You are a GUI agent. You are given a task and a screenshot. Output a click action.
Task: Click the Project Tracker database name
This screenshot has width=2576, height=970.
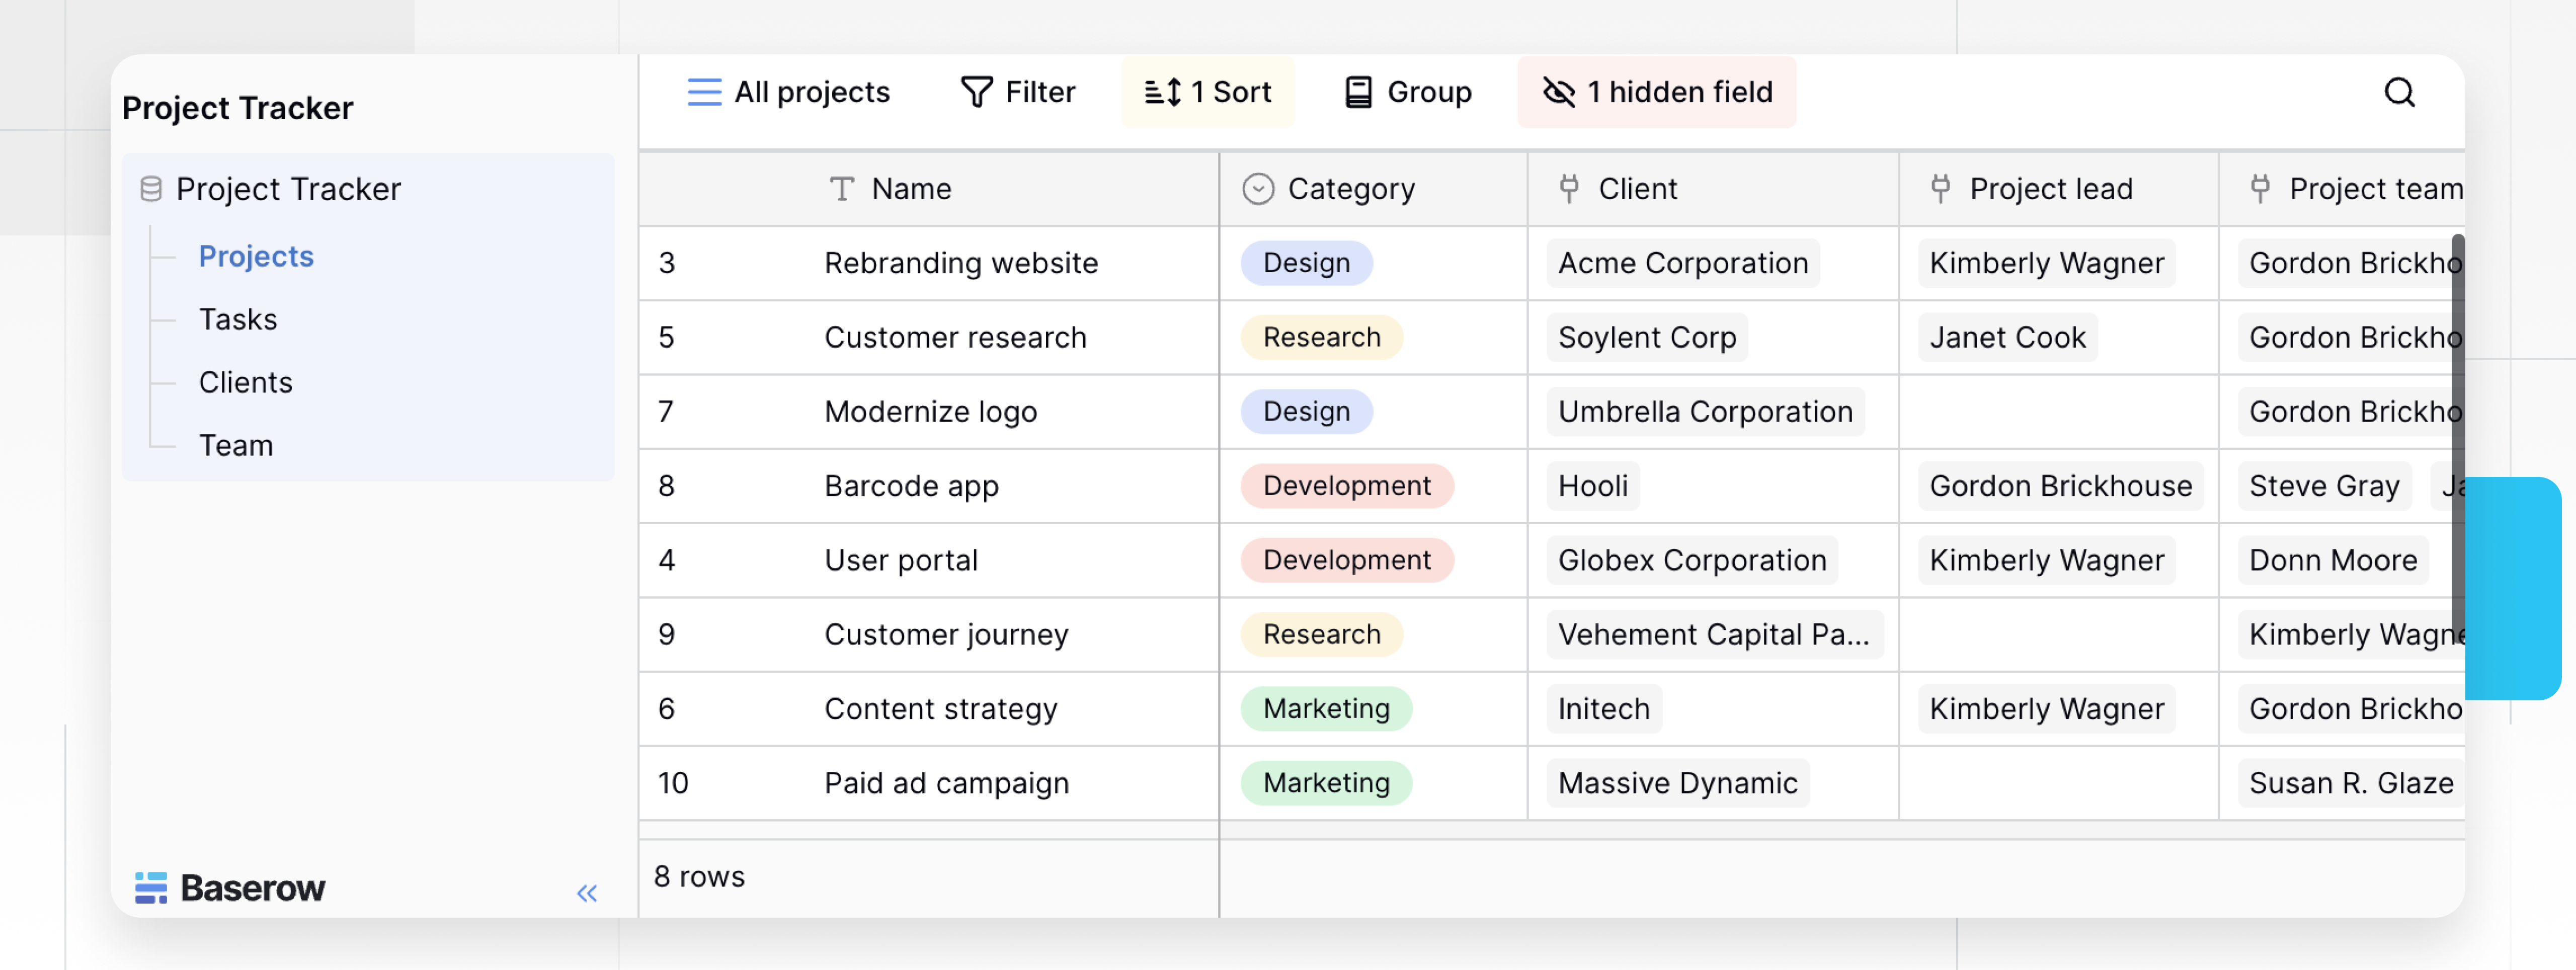click(288, 188)
